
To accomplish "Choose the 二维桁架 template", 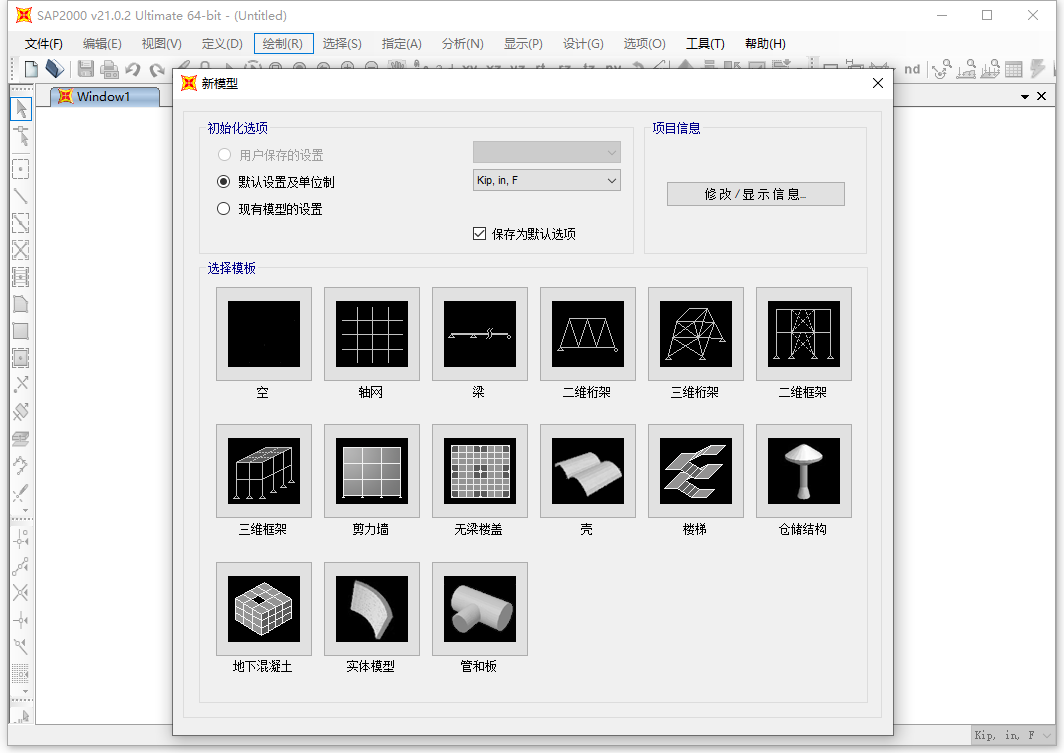I will [588, 334].
